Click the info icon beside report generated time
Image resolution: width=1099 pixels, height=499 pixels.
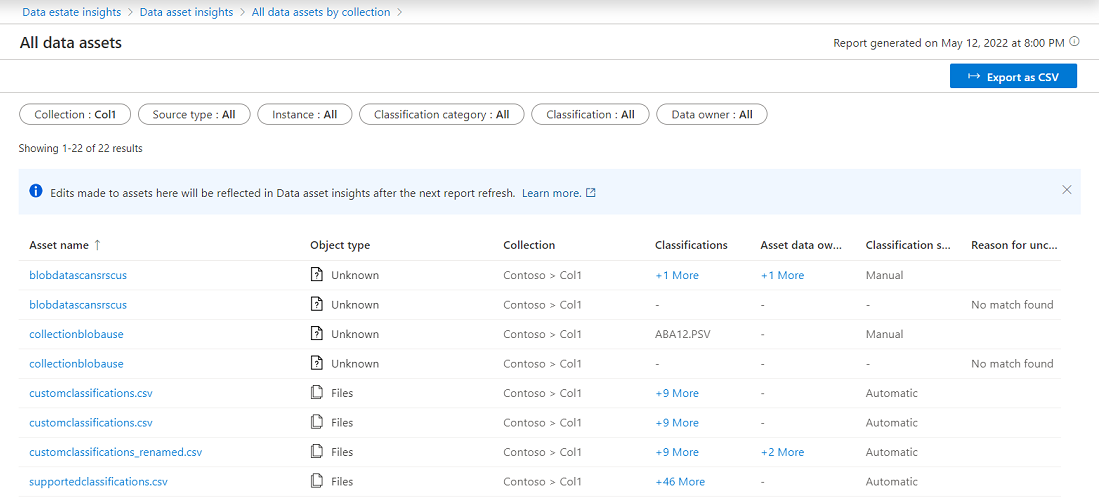point(1075,43)
